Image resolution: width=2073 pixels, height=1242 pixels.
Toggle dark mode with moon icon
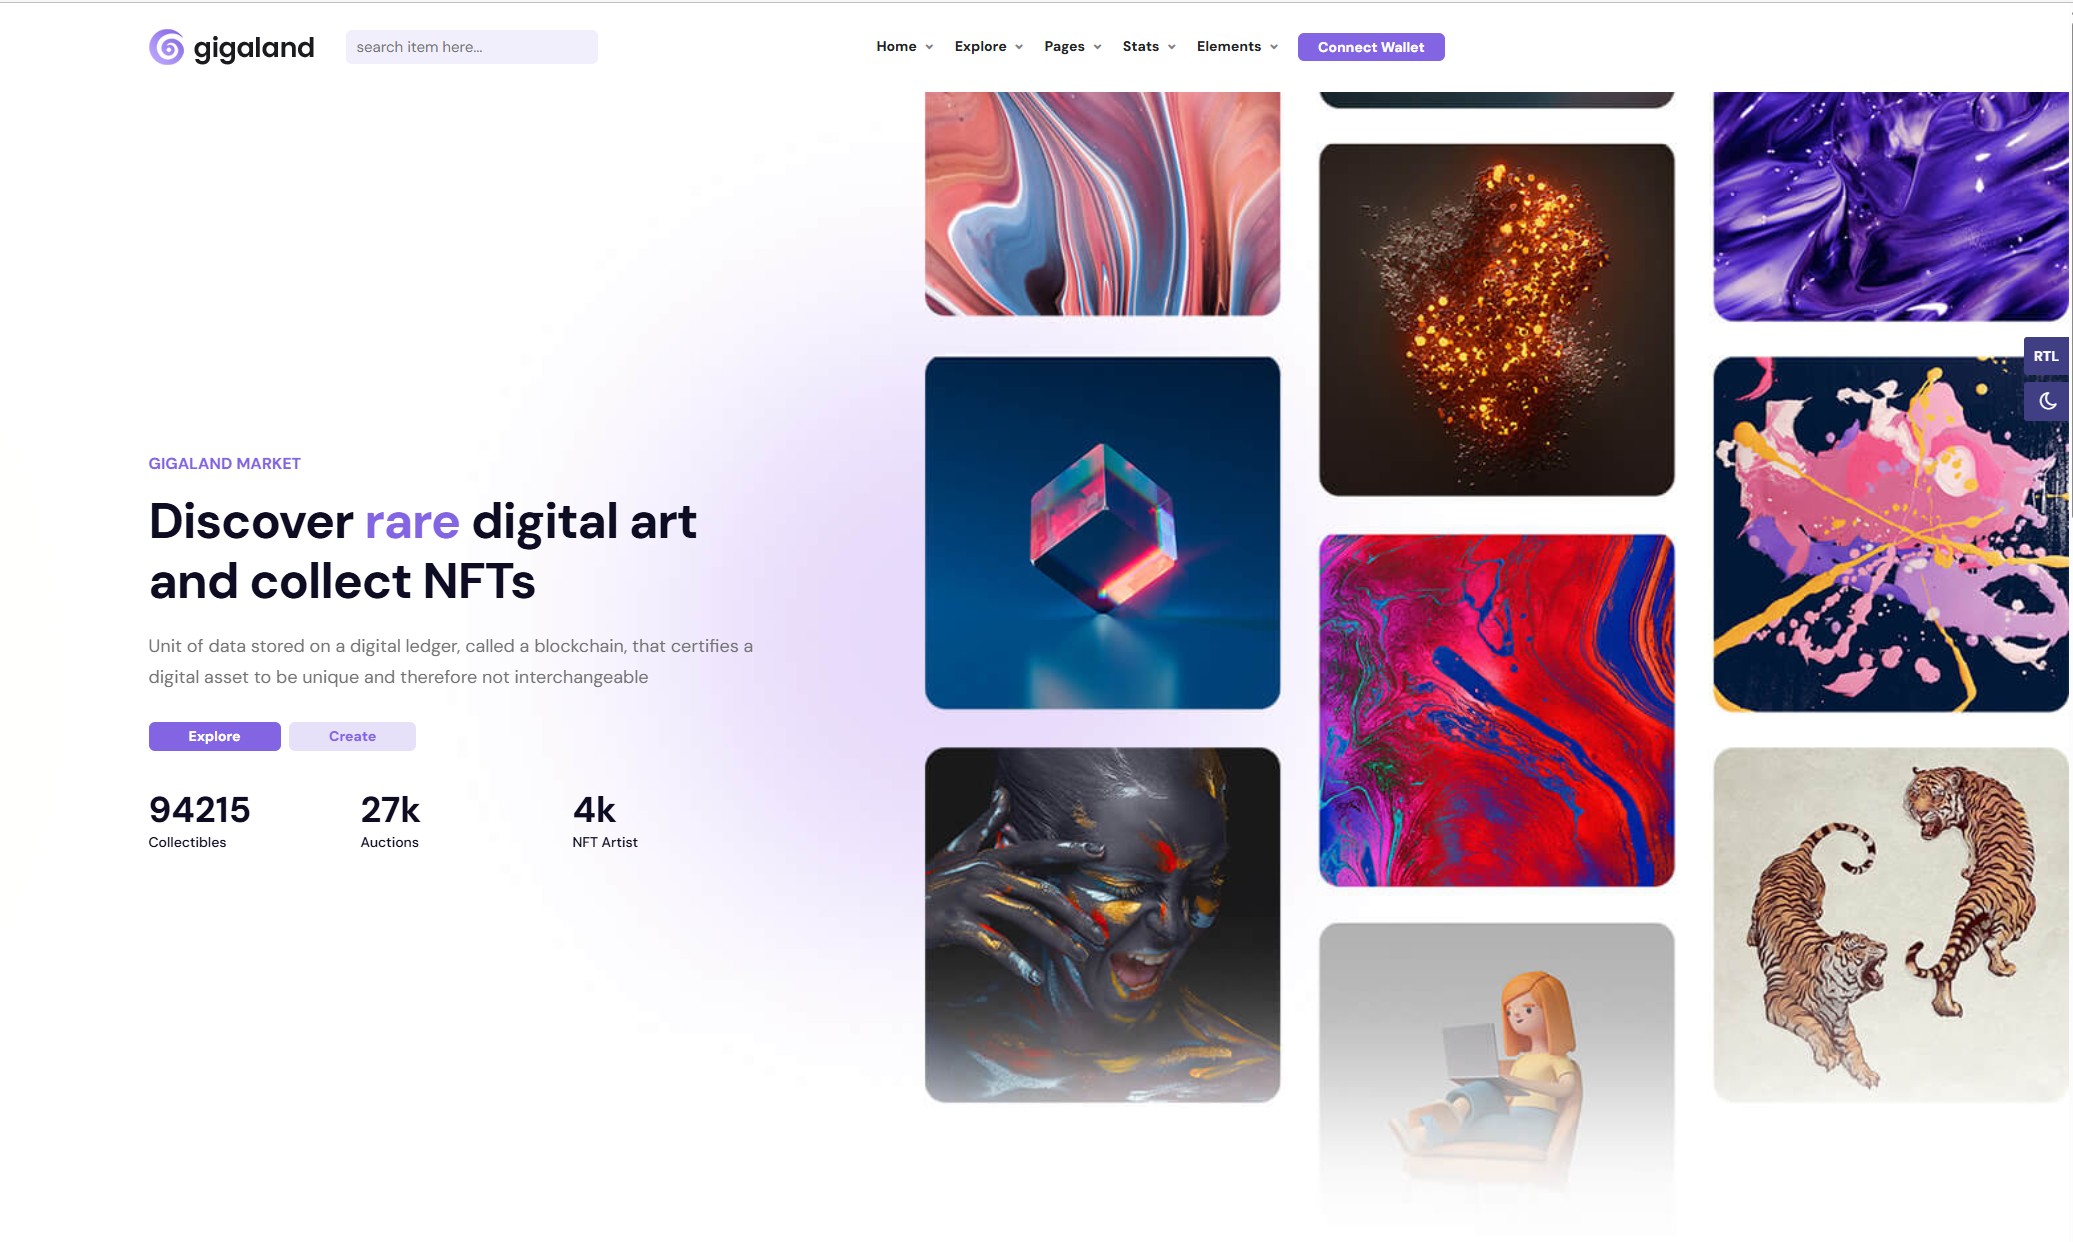(x=2046, y=401)
